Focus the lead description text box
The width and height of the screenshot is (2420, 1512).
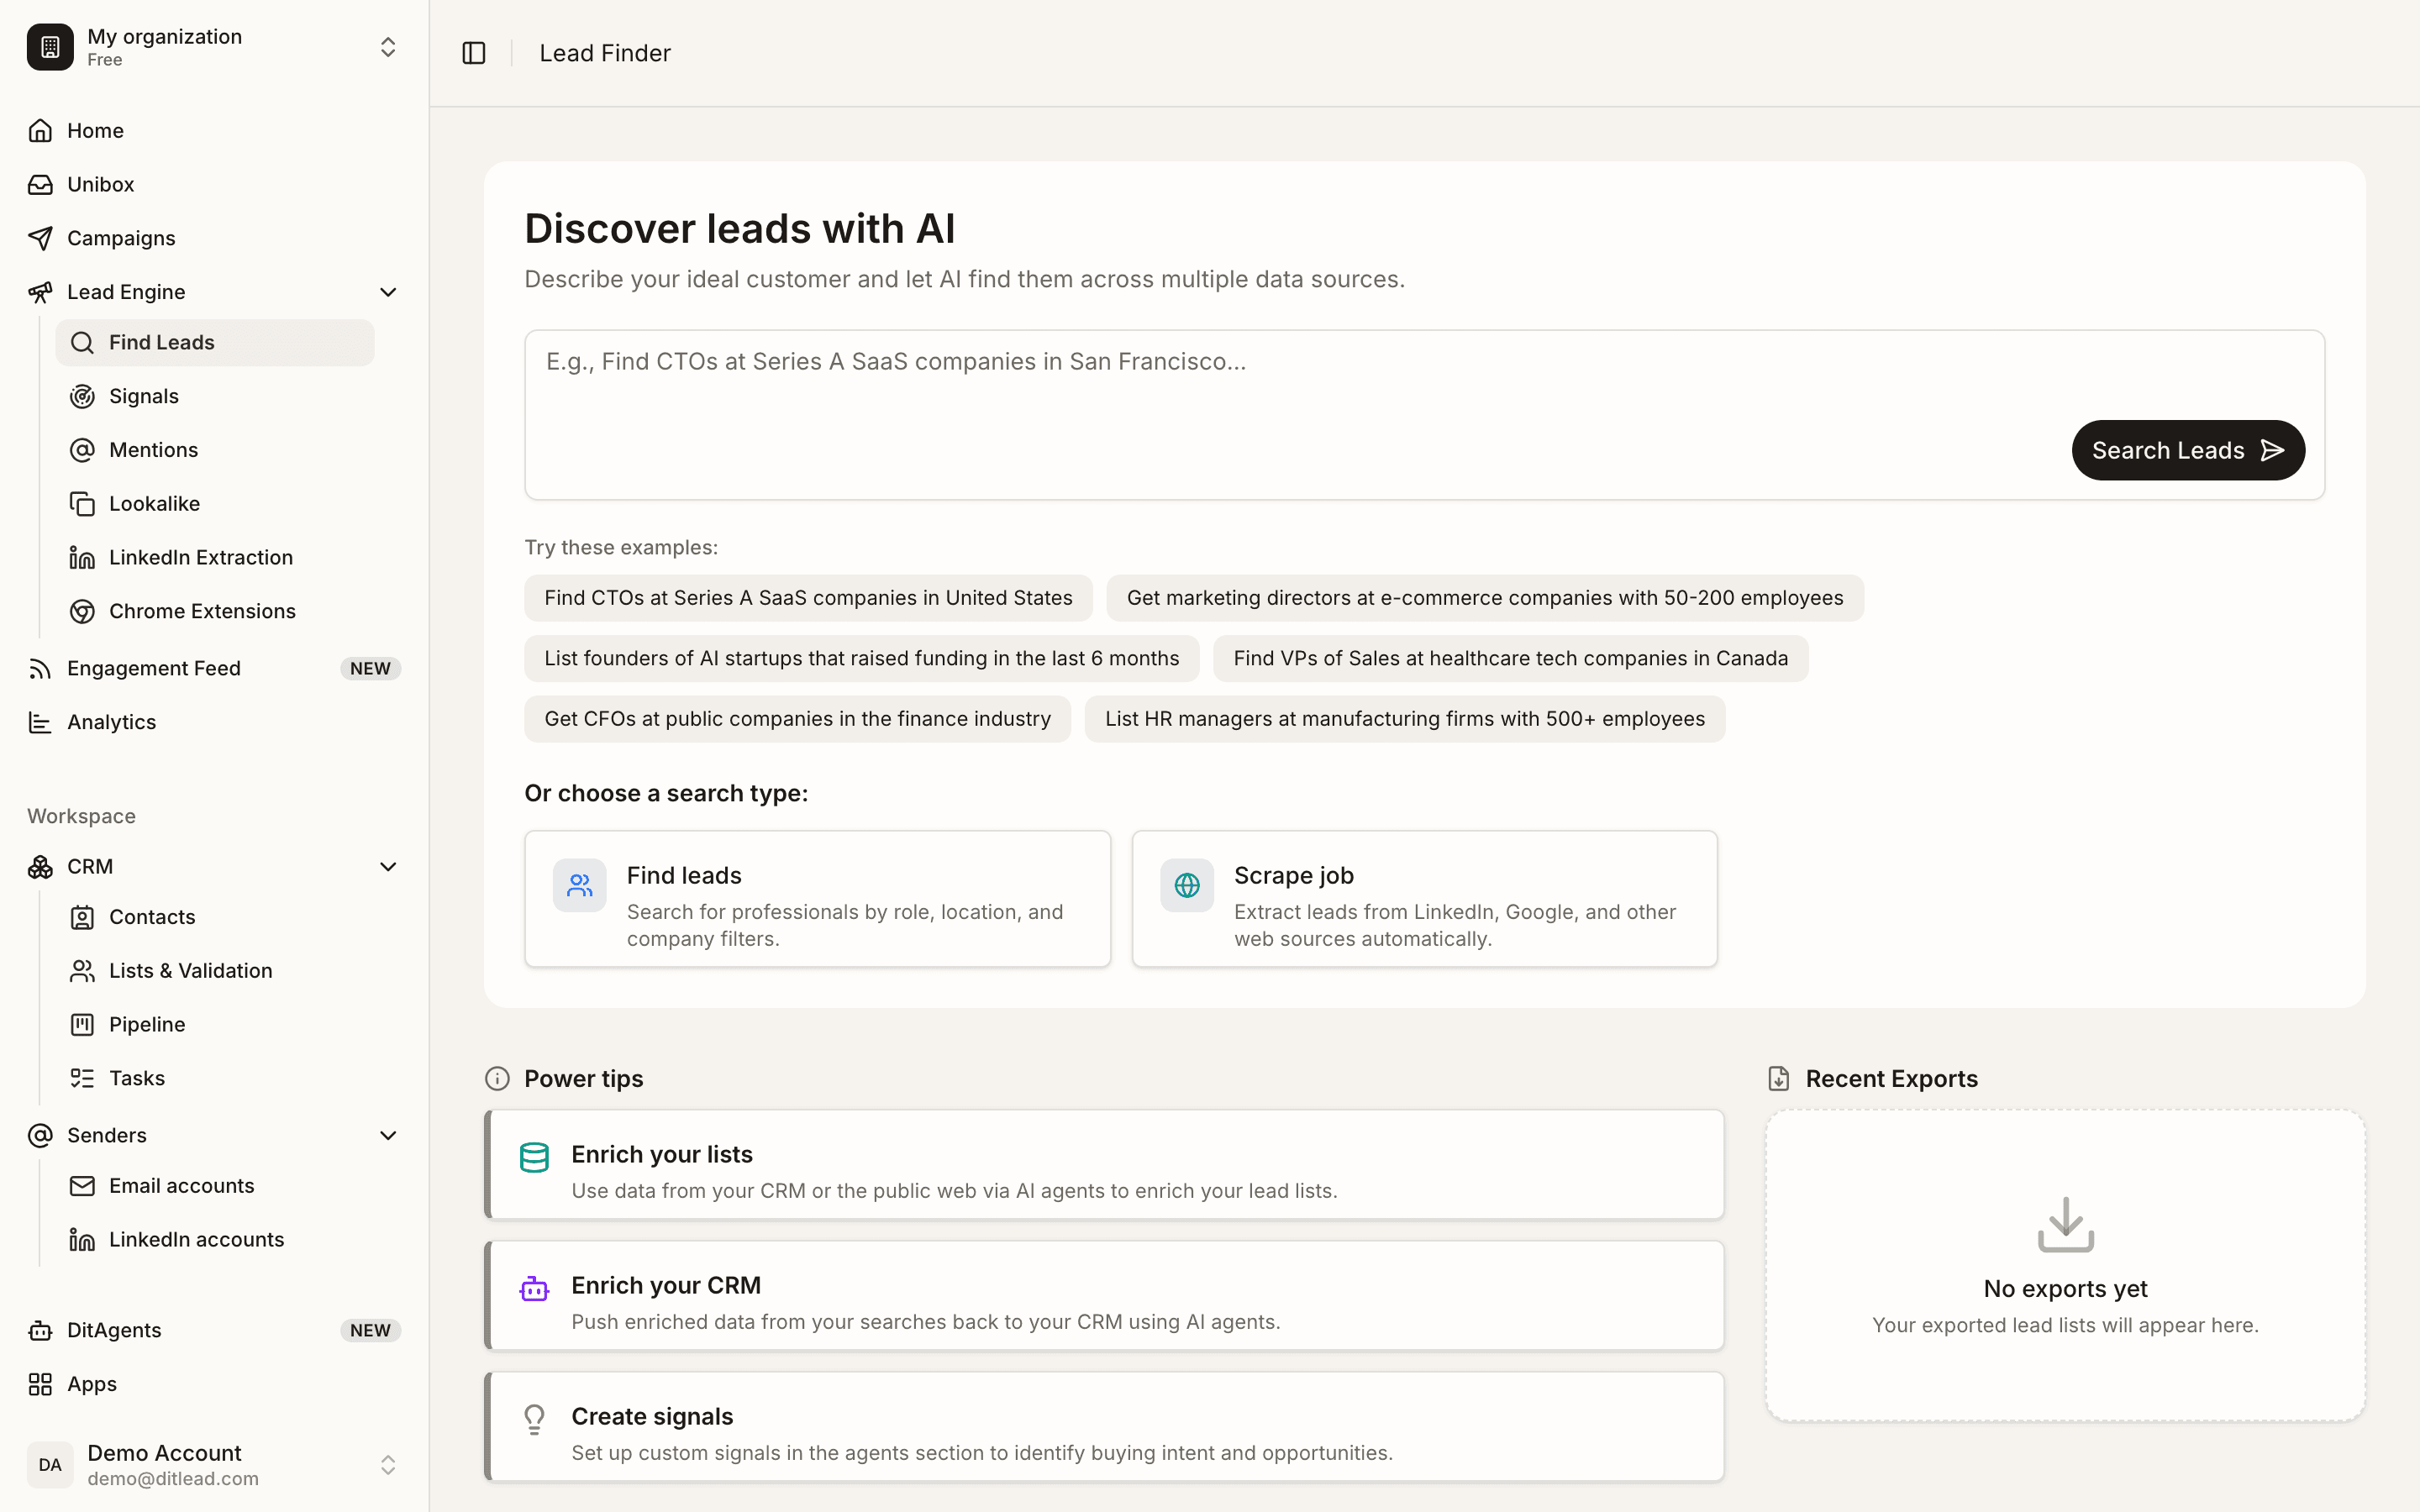(x=1425, y=415)
